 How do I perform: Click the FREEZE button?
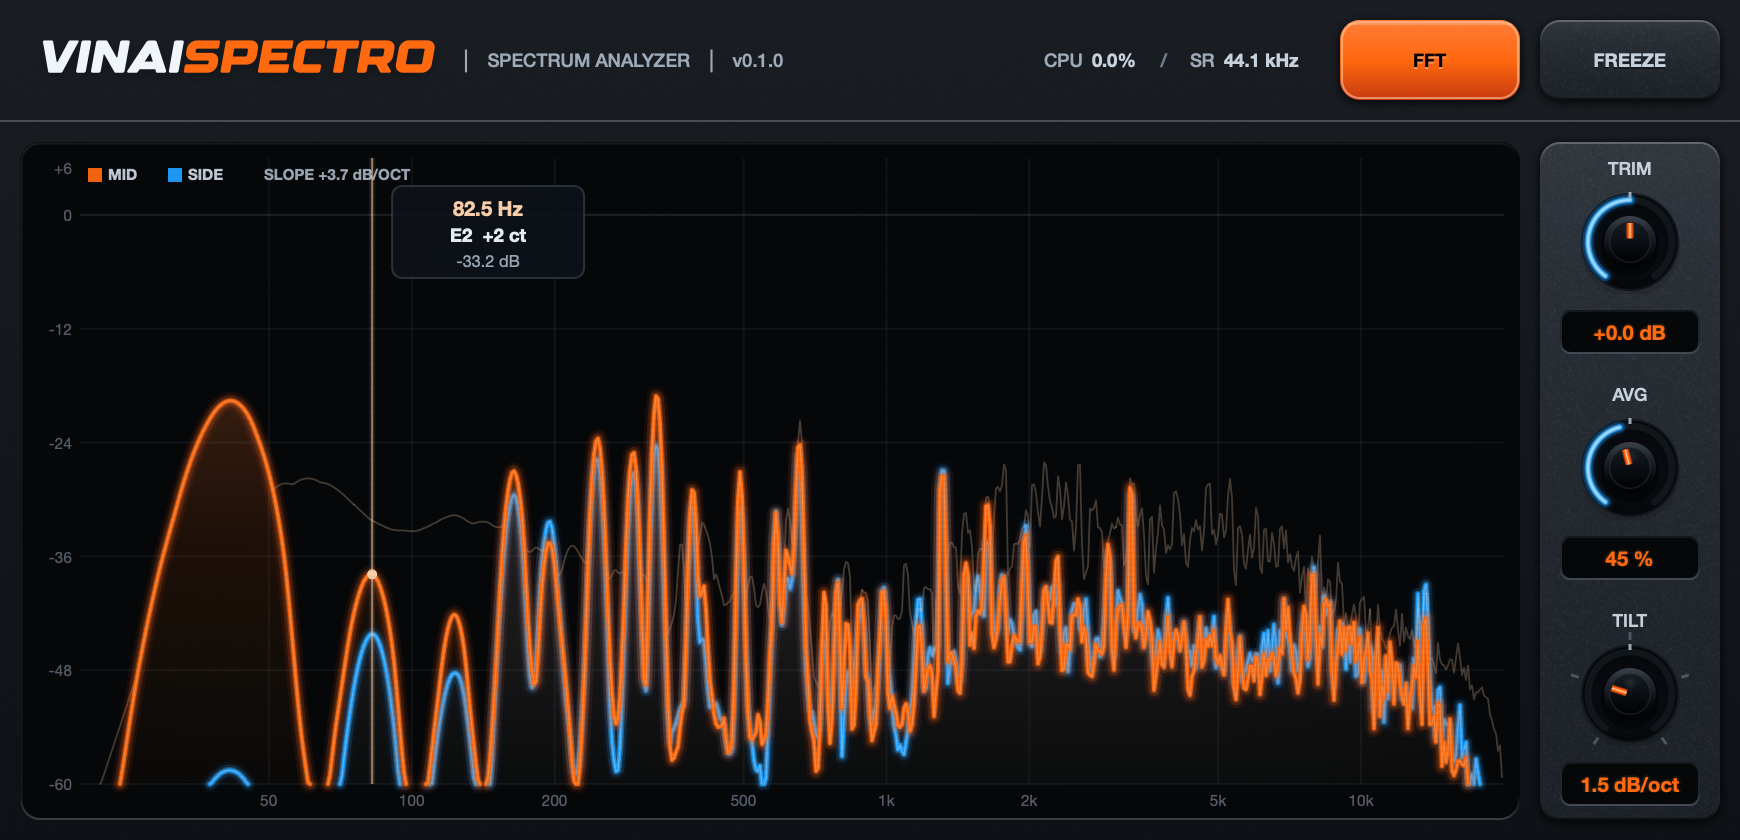1629,60
